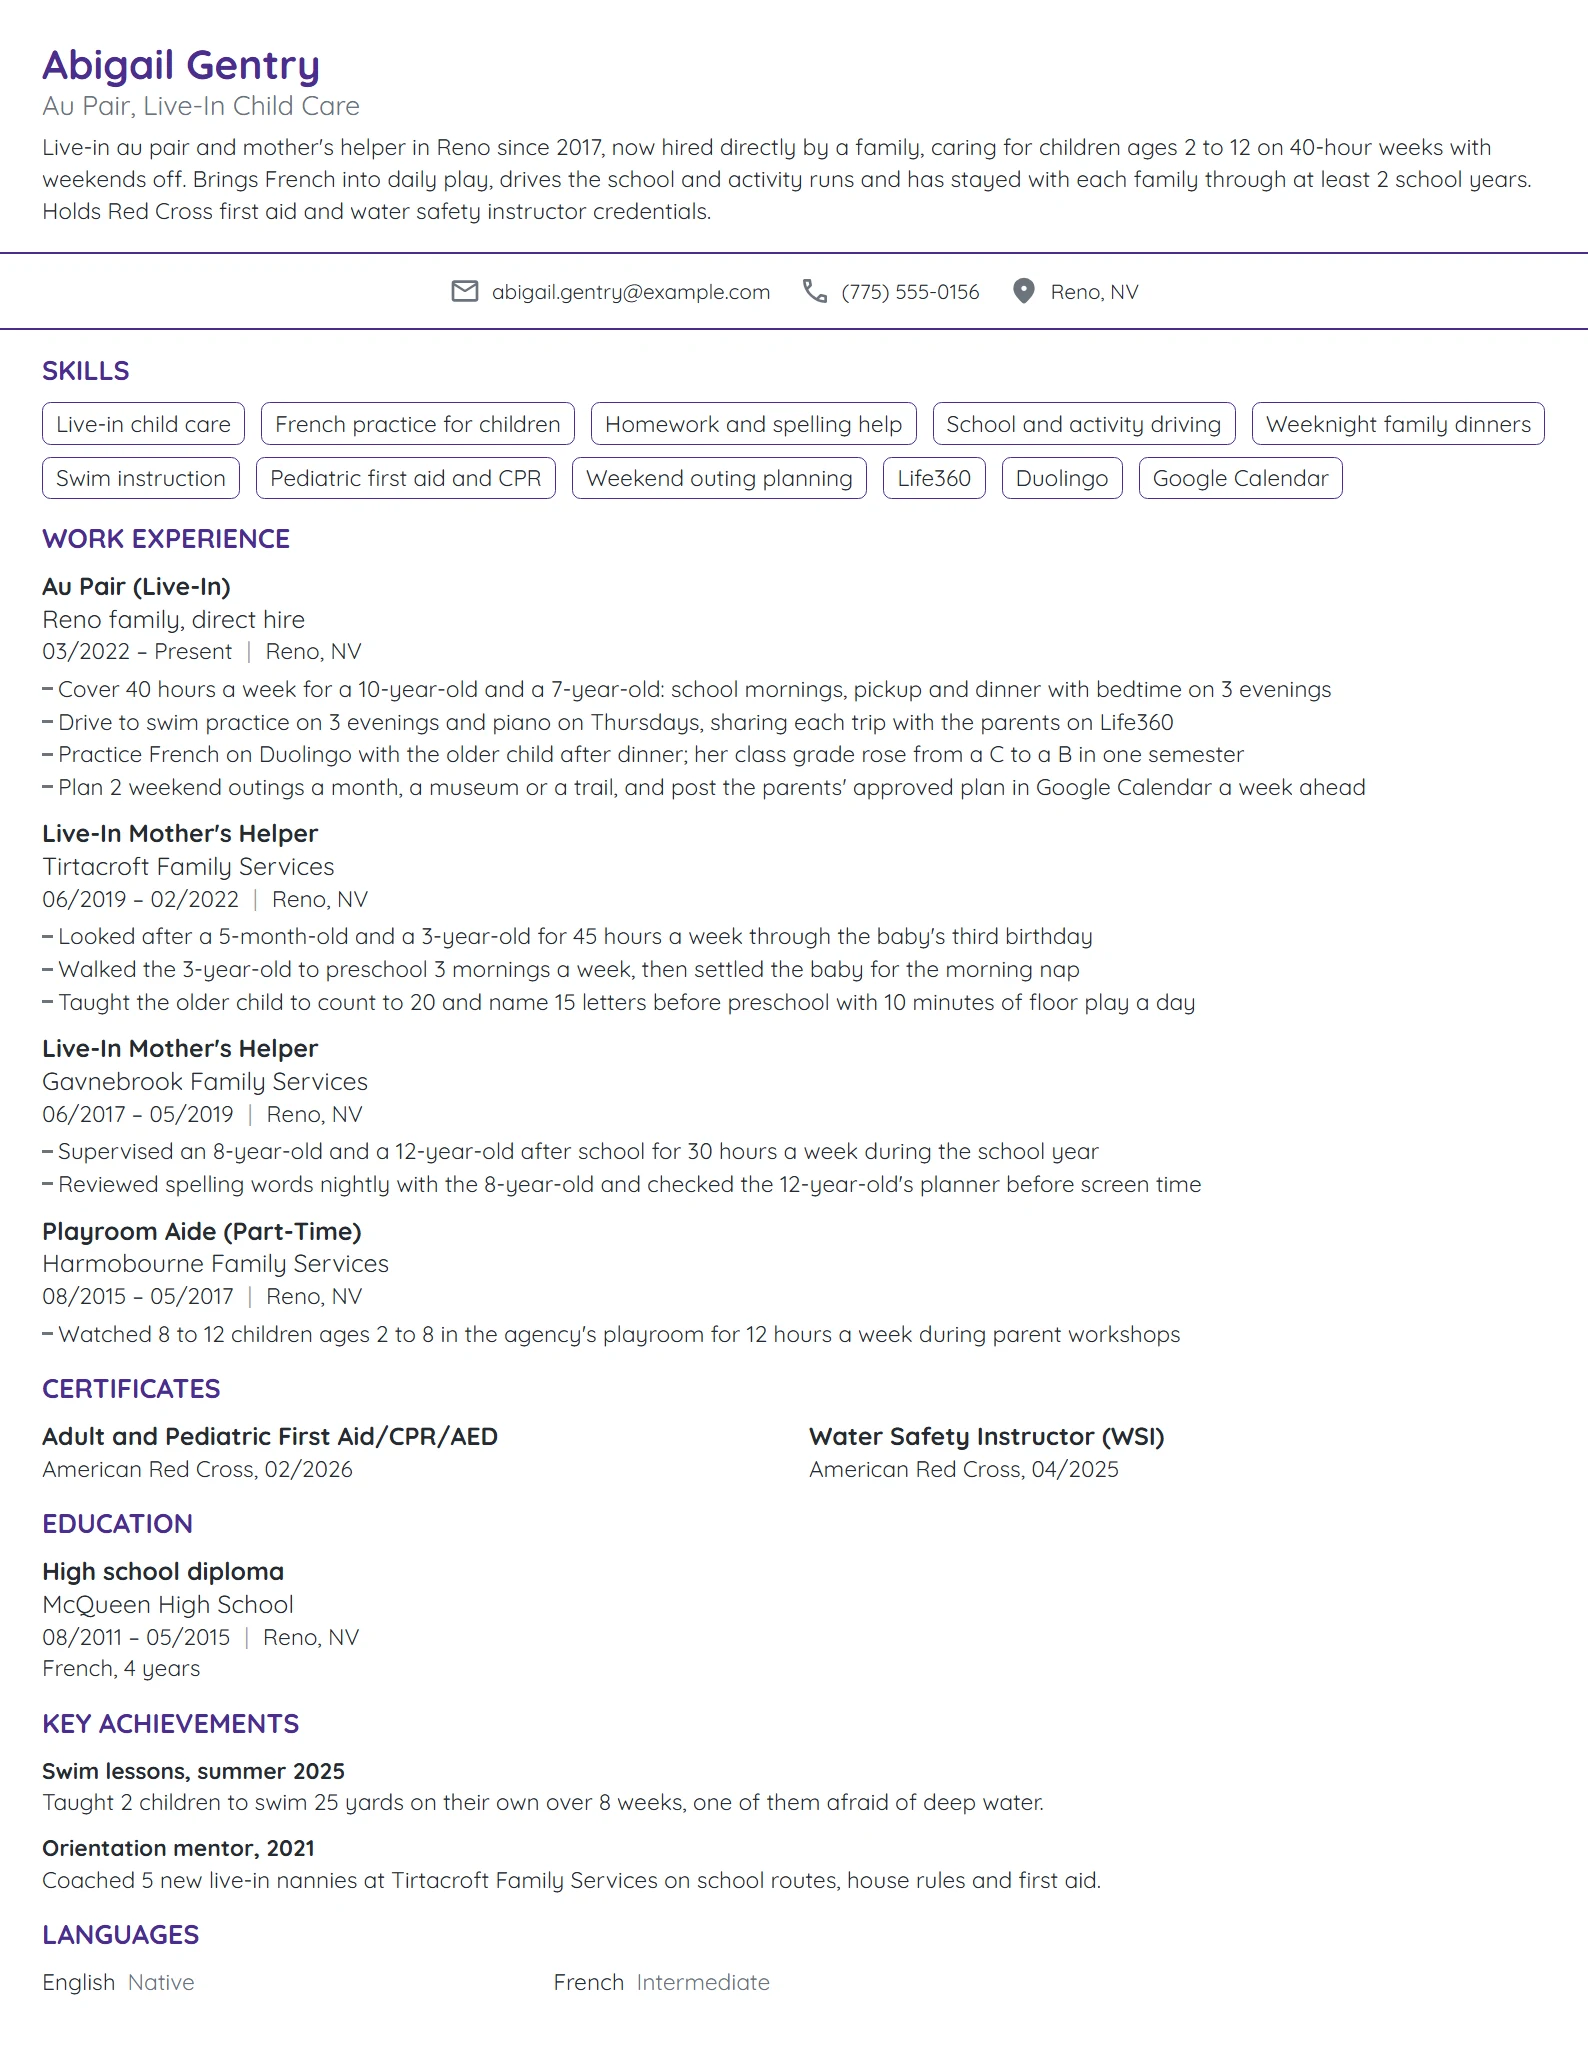Viewport: 1588px width, 2055px height.
Task: Select the High school diploma entry title
Action: (x=163, y=1572)
